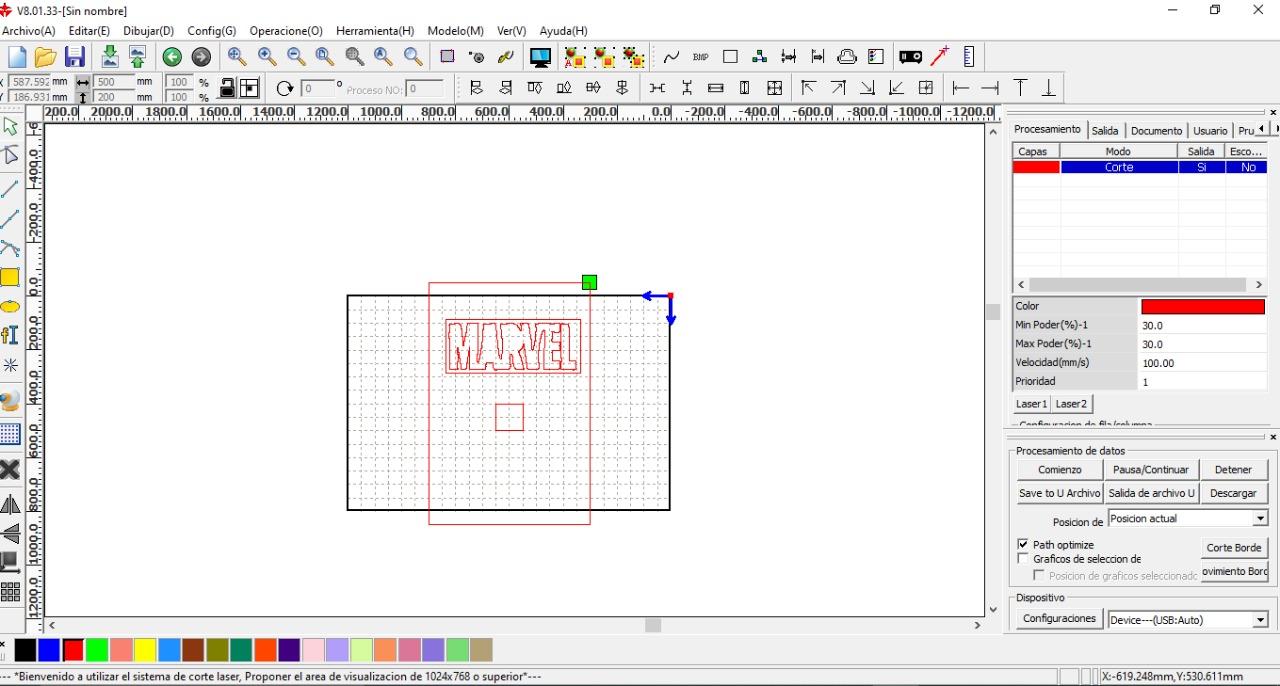Image resolution: width=1280 pixels, height=686 pixels.
Task: Enable the Path optimize checkbox
Action: (x=1023, y=545)
